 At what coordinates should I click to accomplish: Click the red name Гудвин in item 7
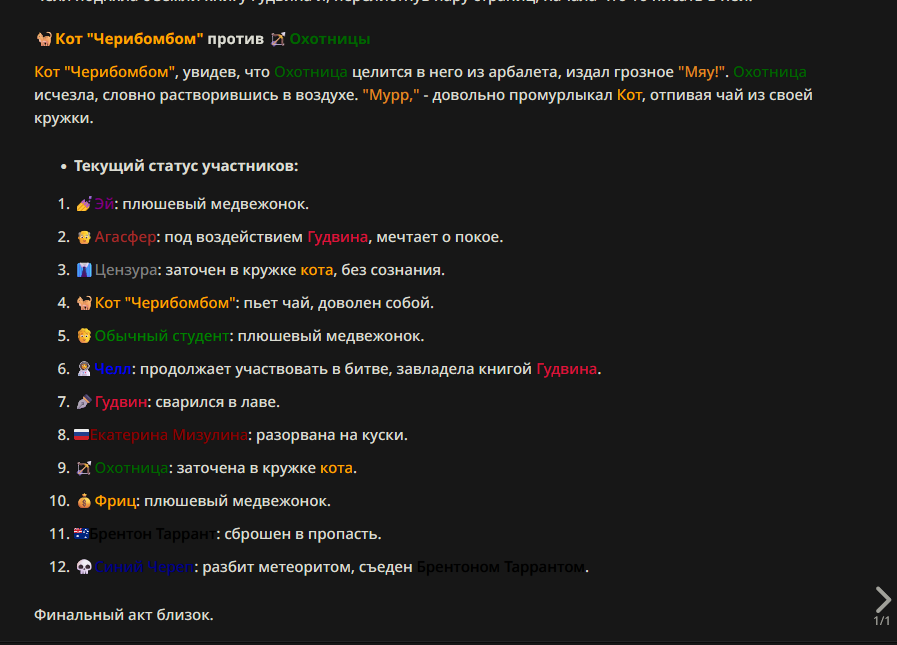click(121, 402)
